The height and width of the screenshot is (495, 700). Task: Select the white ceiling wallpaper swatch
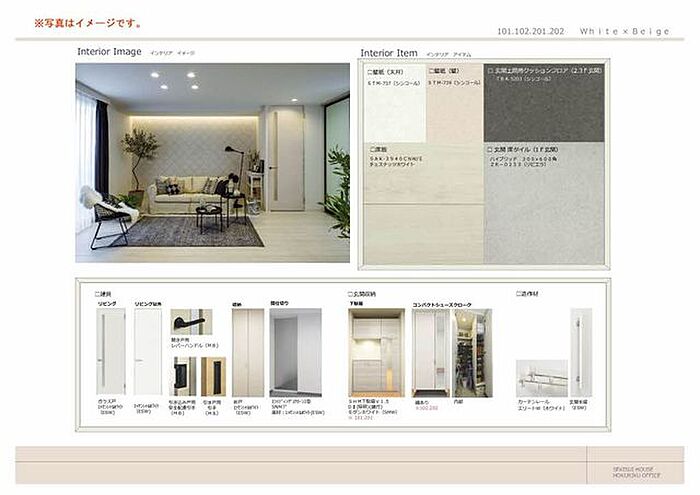pyautogui.click(x=395, y=112)
